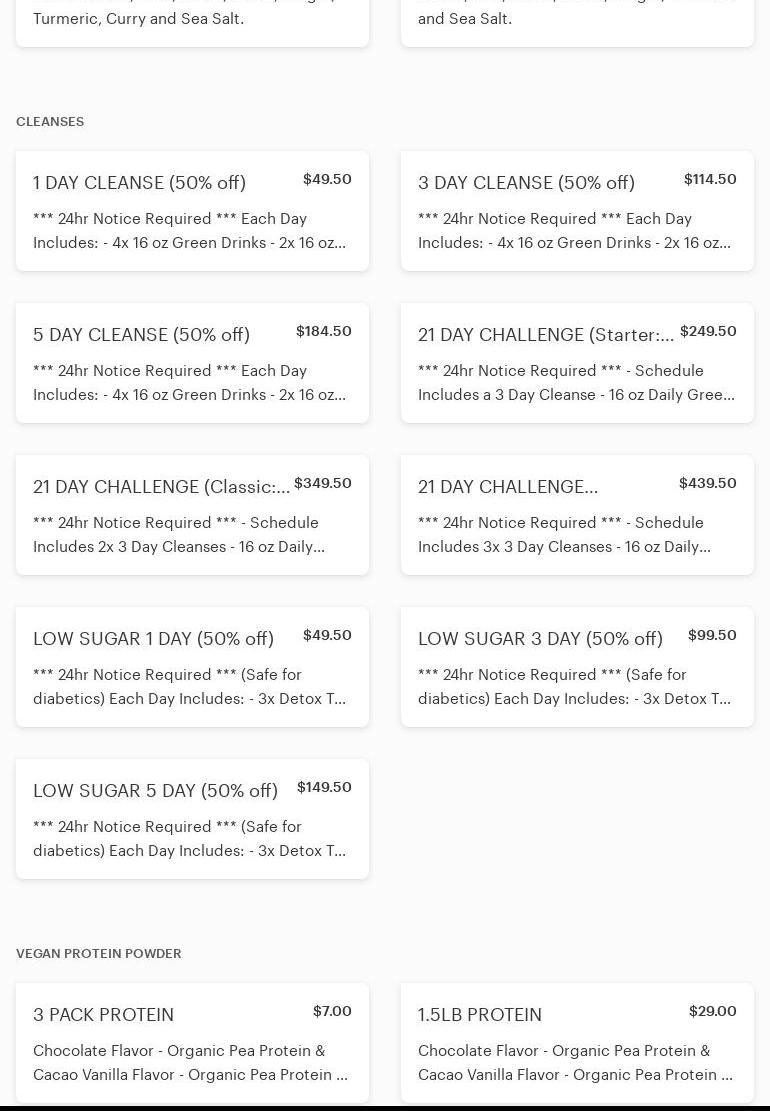Click the $114.50 price label
This screenshot has width=770, height=1111.
click(710, 180)
